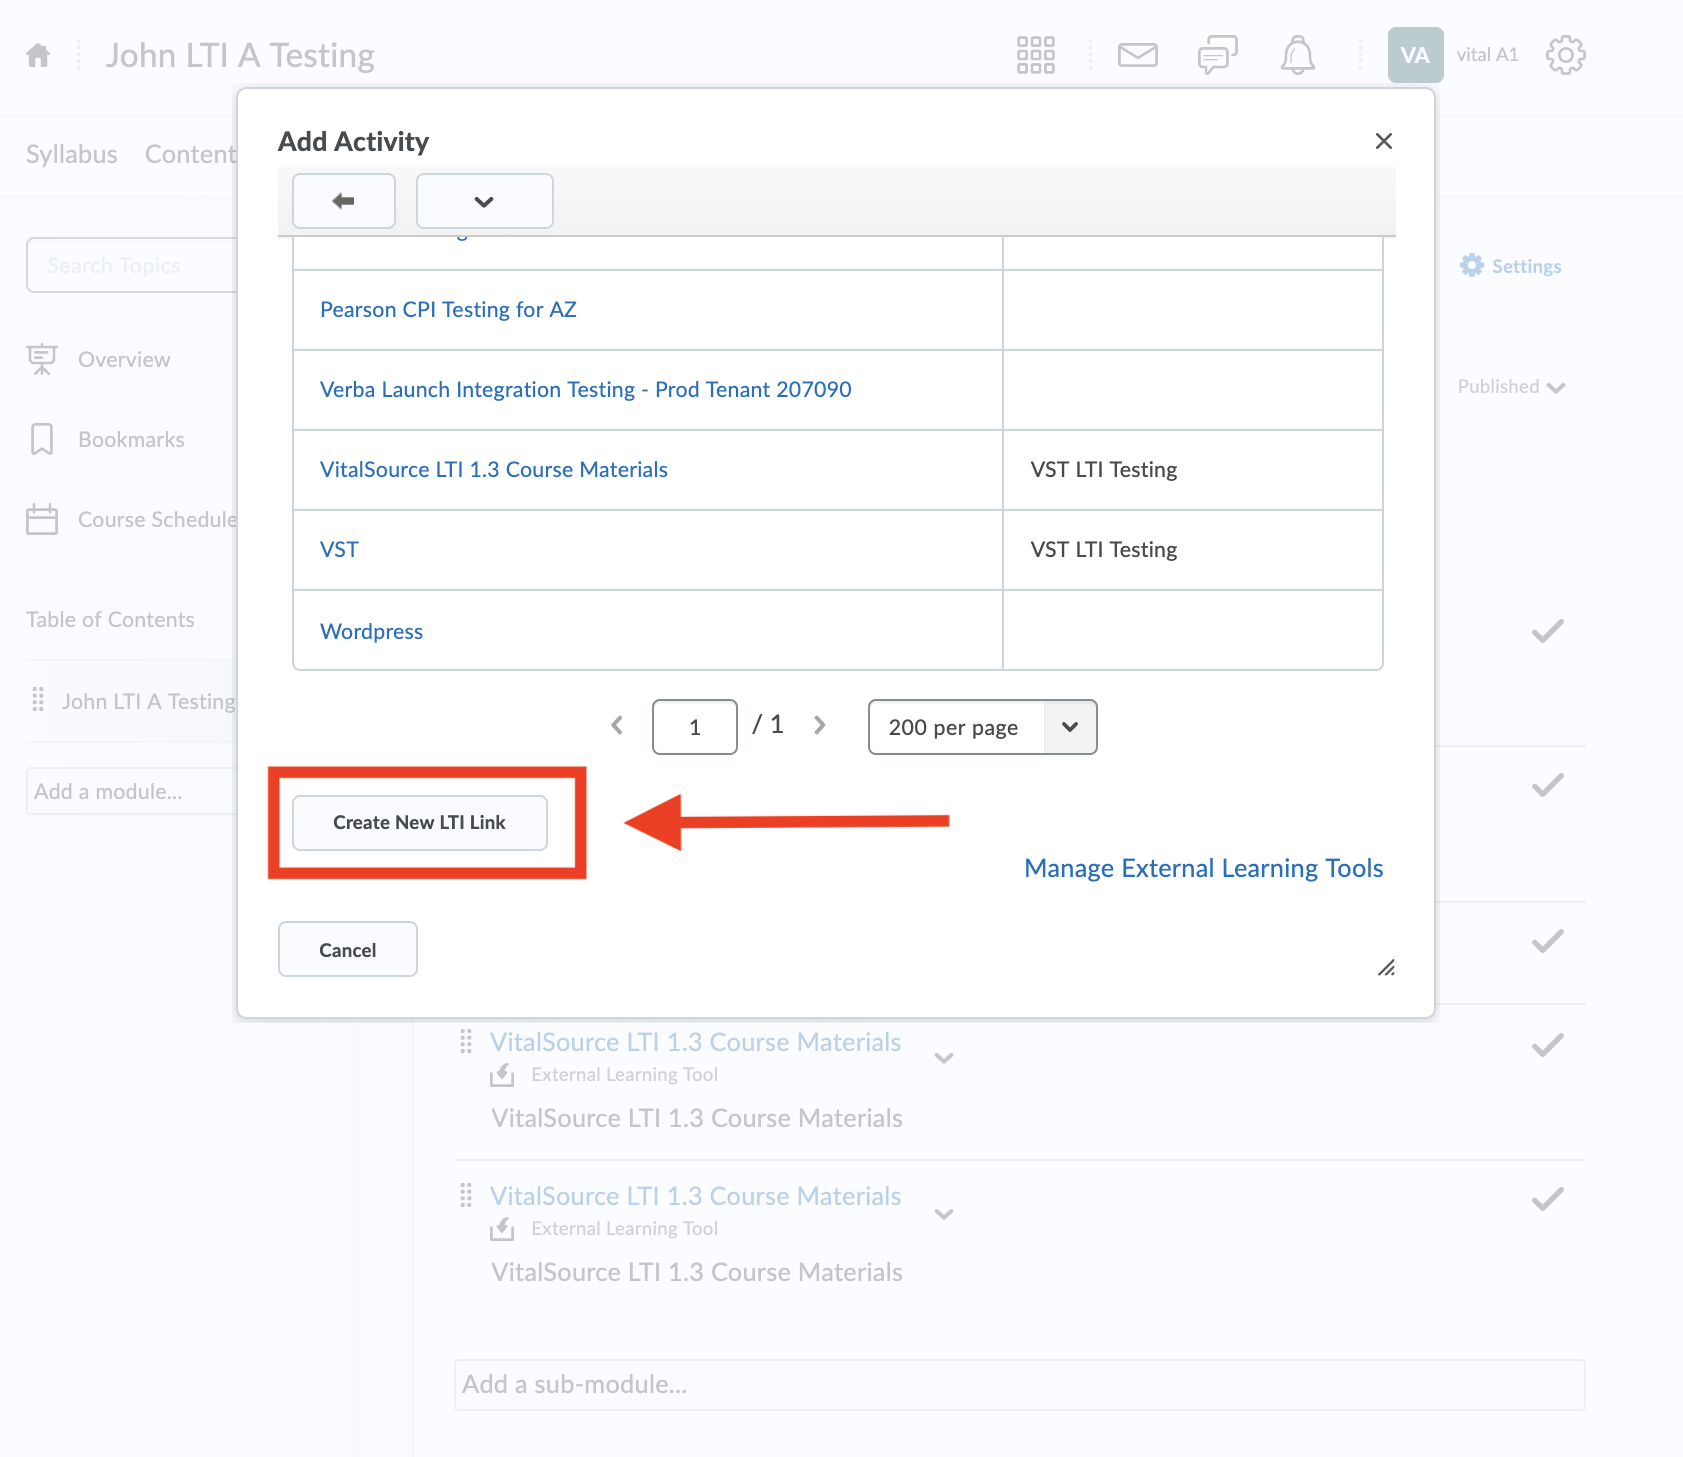Go to next page chevron
The image size is (1683, 1457).
click(820, 725)
